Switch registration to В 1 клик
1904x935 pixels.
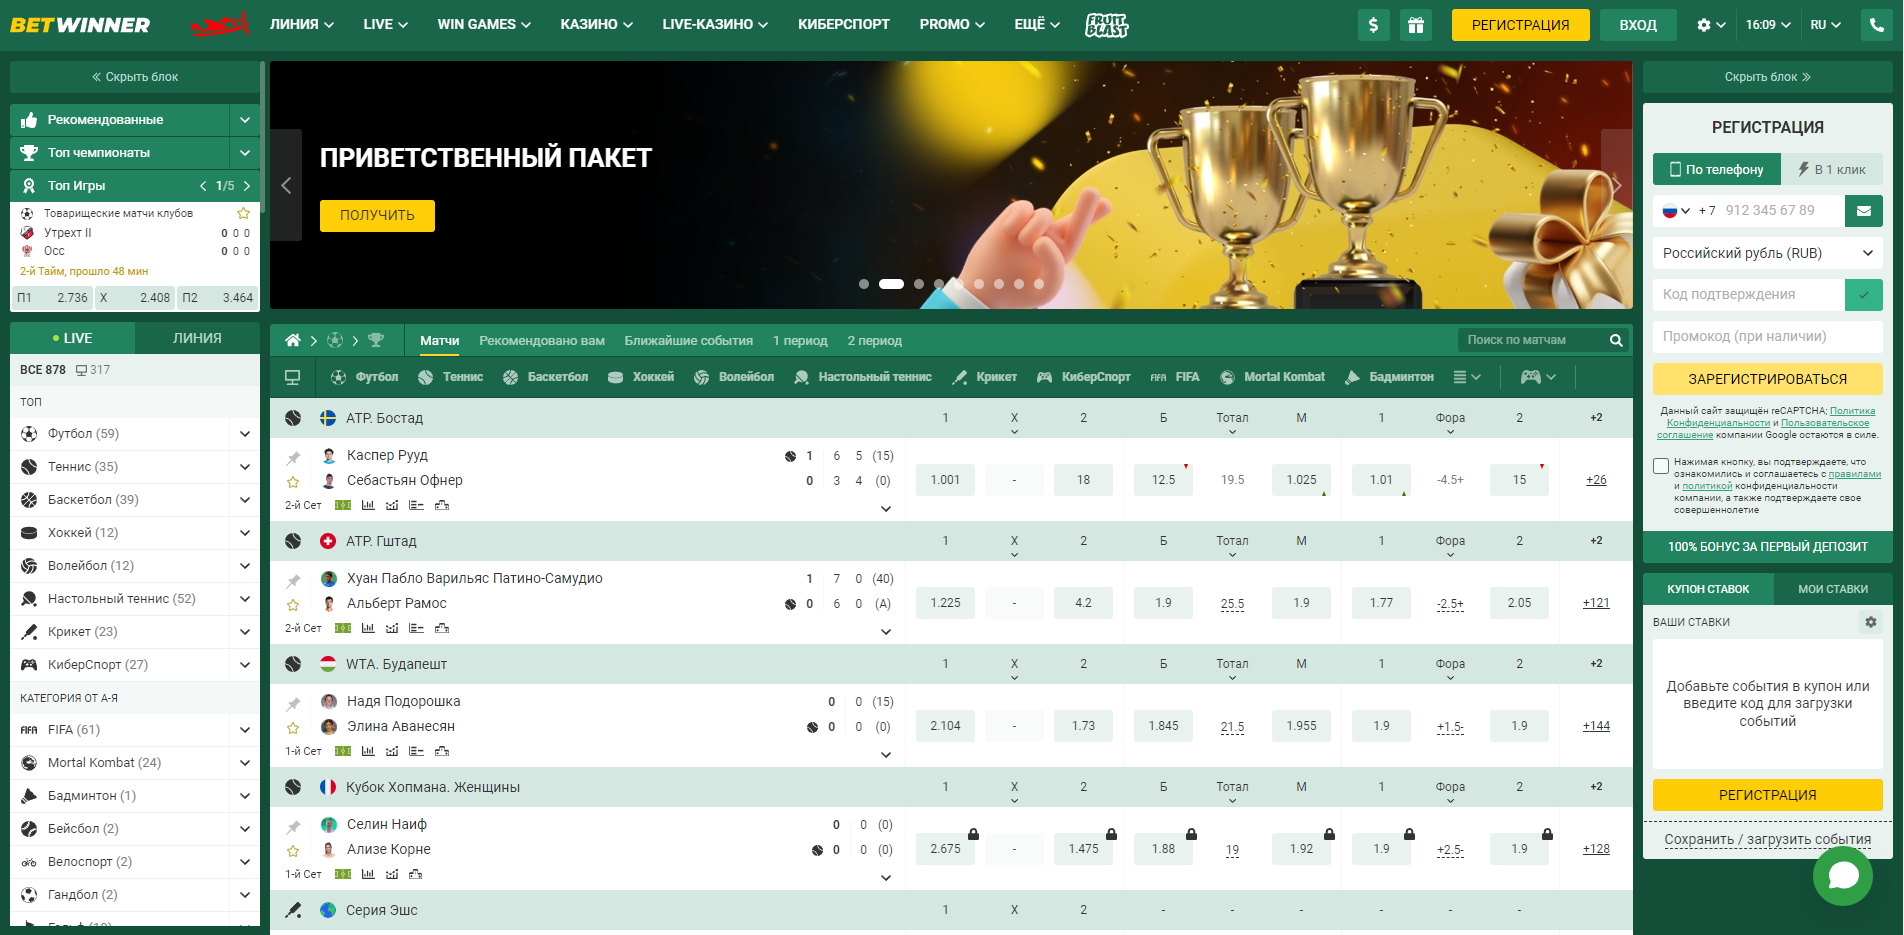pyautogui.click(x=1832, y=169)
